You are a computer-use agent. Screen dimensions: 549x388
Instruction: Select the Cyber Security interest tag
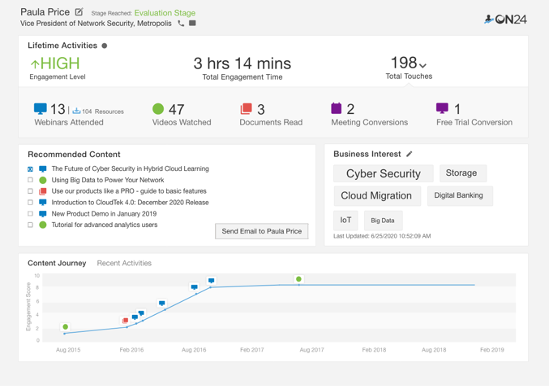pos(383,173)
